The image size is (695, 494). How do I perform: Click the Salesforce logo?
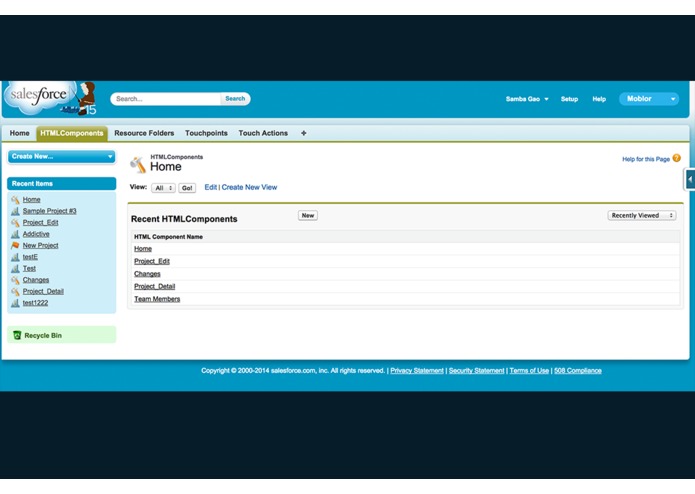50,98
